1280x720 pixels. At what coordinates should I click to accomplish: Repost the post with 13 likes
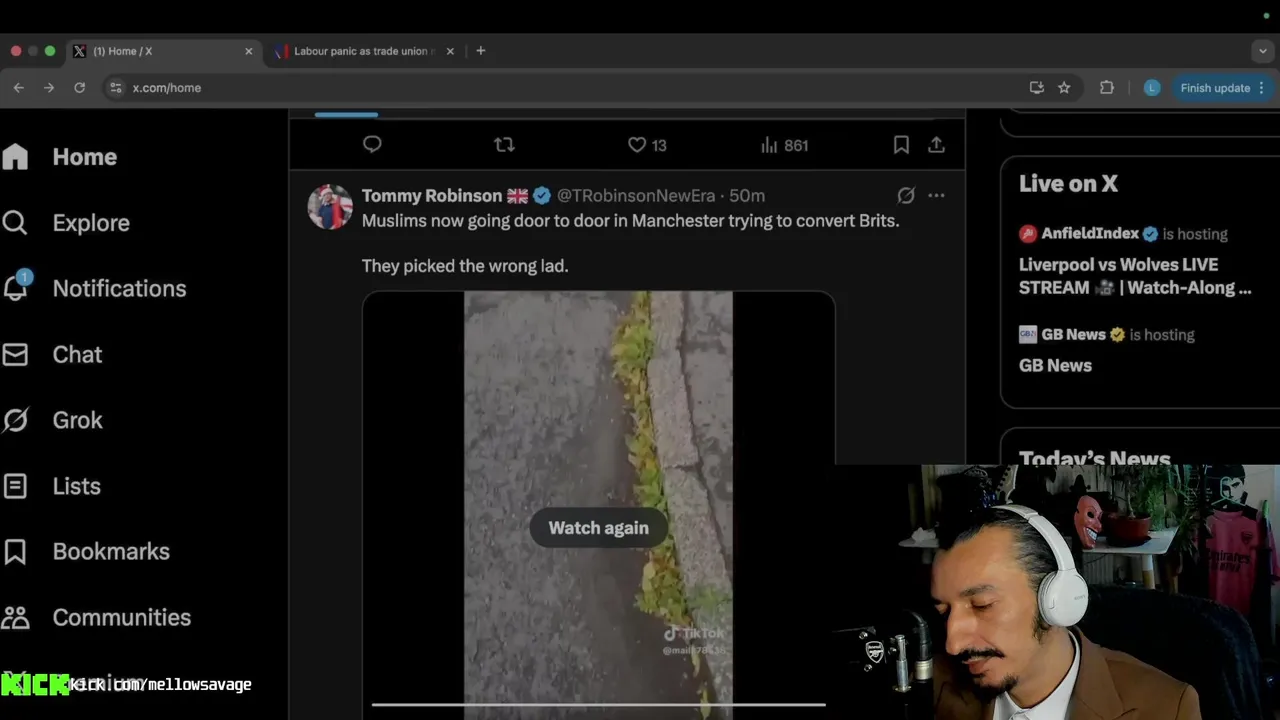coord(504,145)
